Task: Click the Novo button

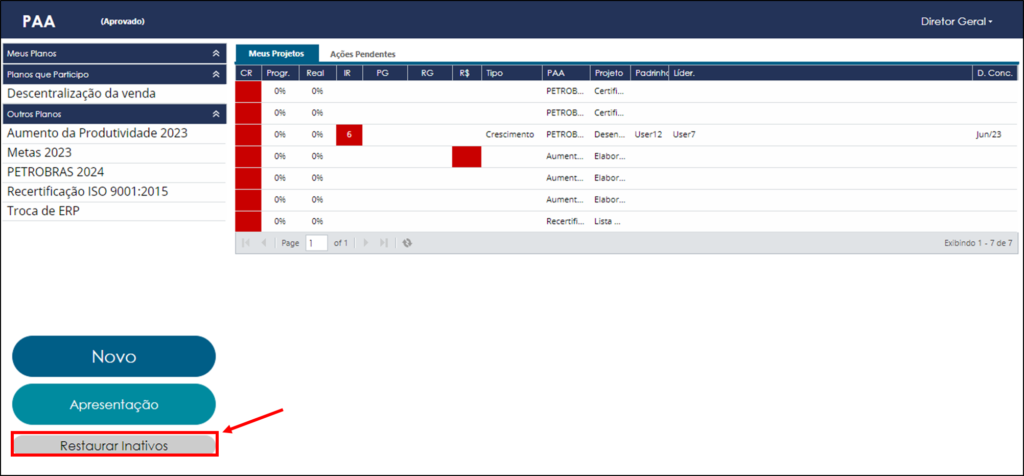Action: click(x=114, y=357)
